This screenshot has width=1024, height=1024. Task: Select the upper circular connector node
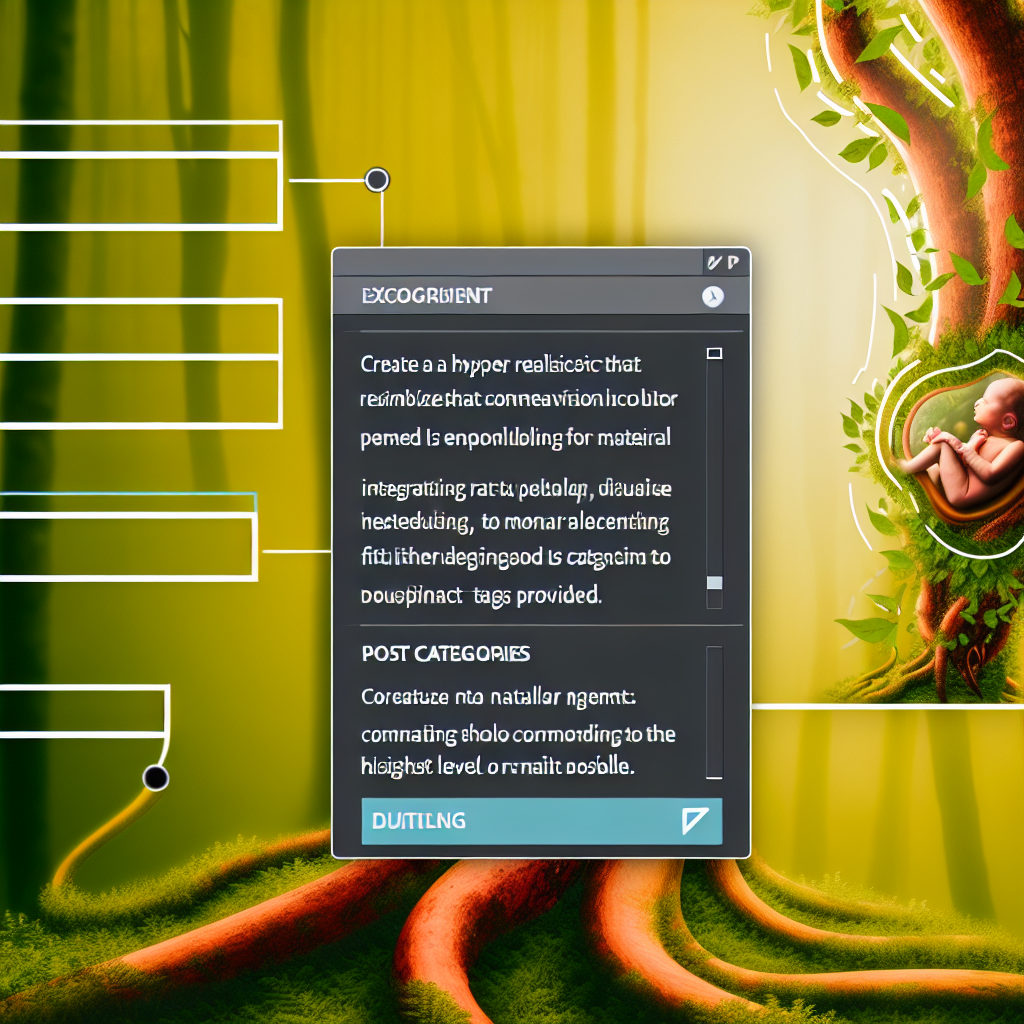[377, 180]
